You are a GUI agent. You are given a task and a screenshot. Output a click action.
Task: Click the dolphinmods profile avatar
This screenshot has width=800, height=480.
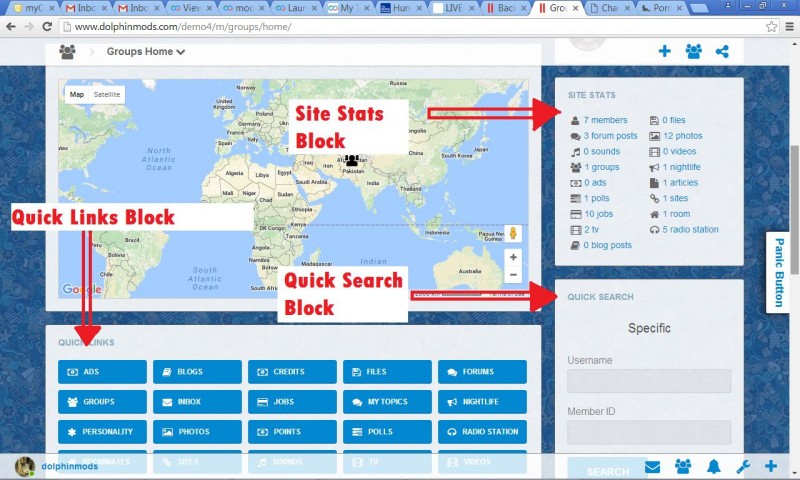(24, 467)
